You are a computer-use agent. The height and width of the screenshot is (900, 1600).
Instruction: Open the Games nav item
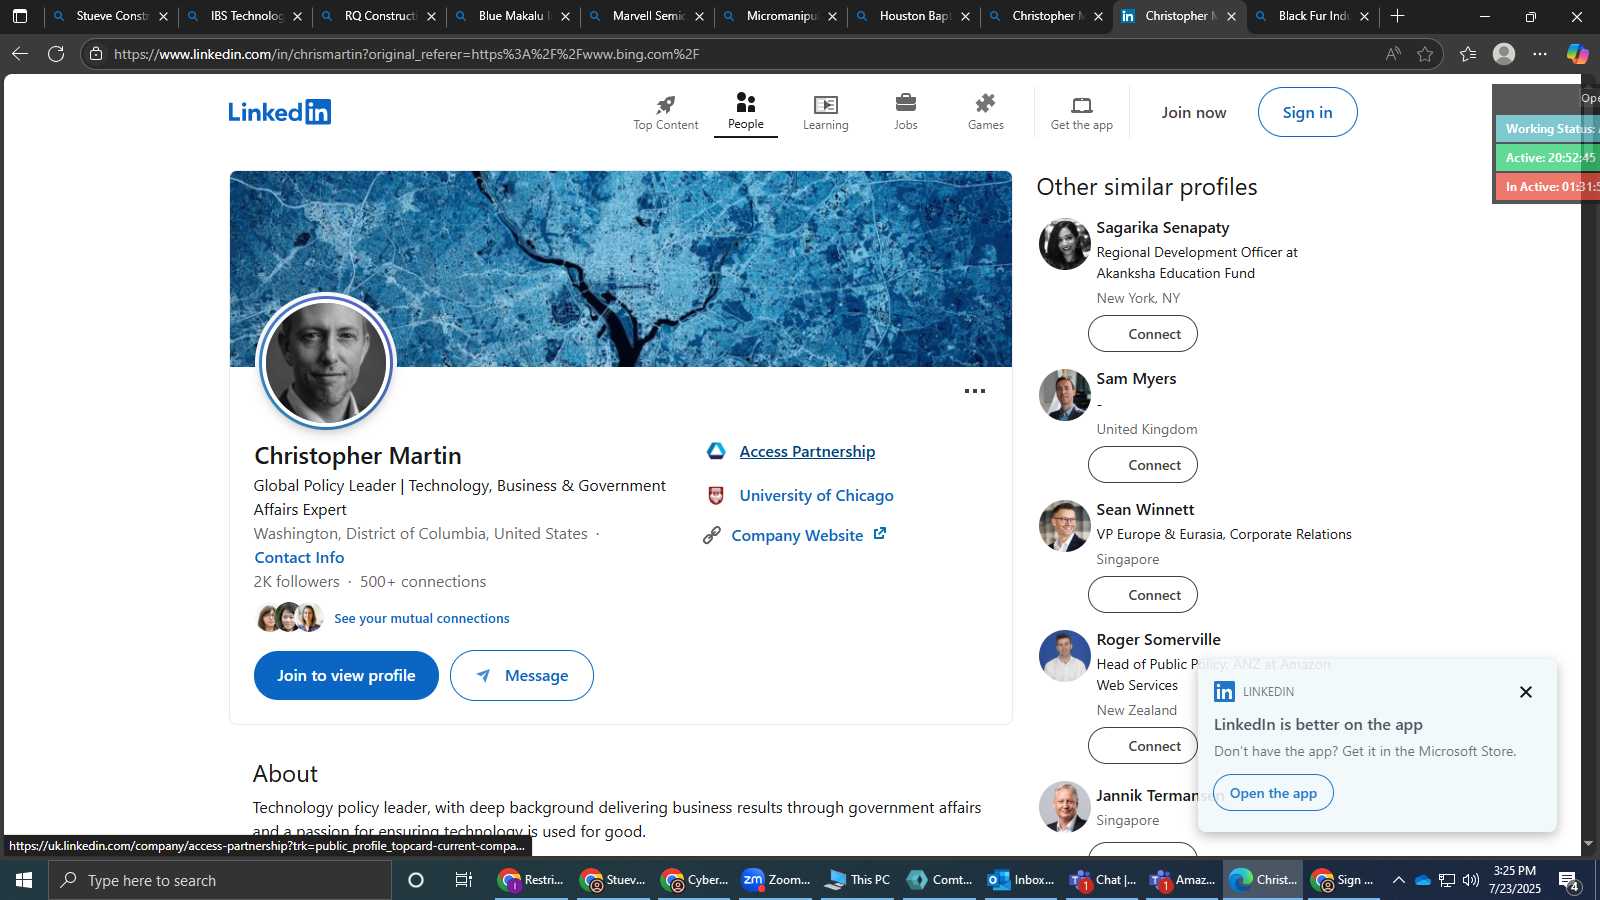986,112
